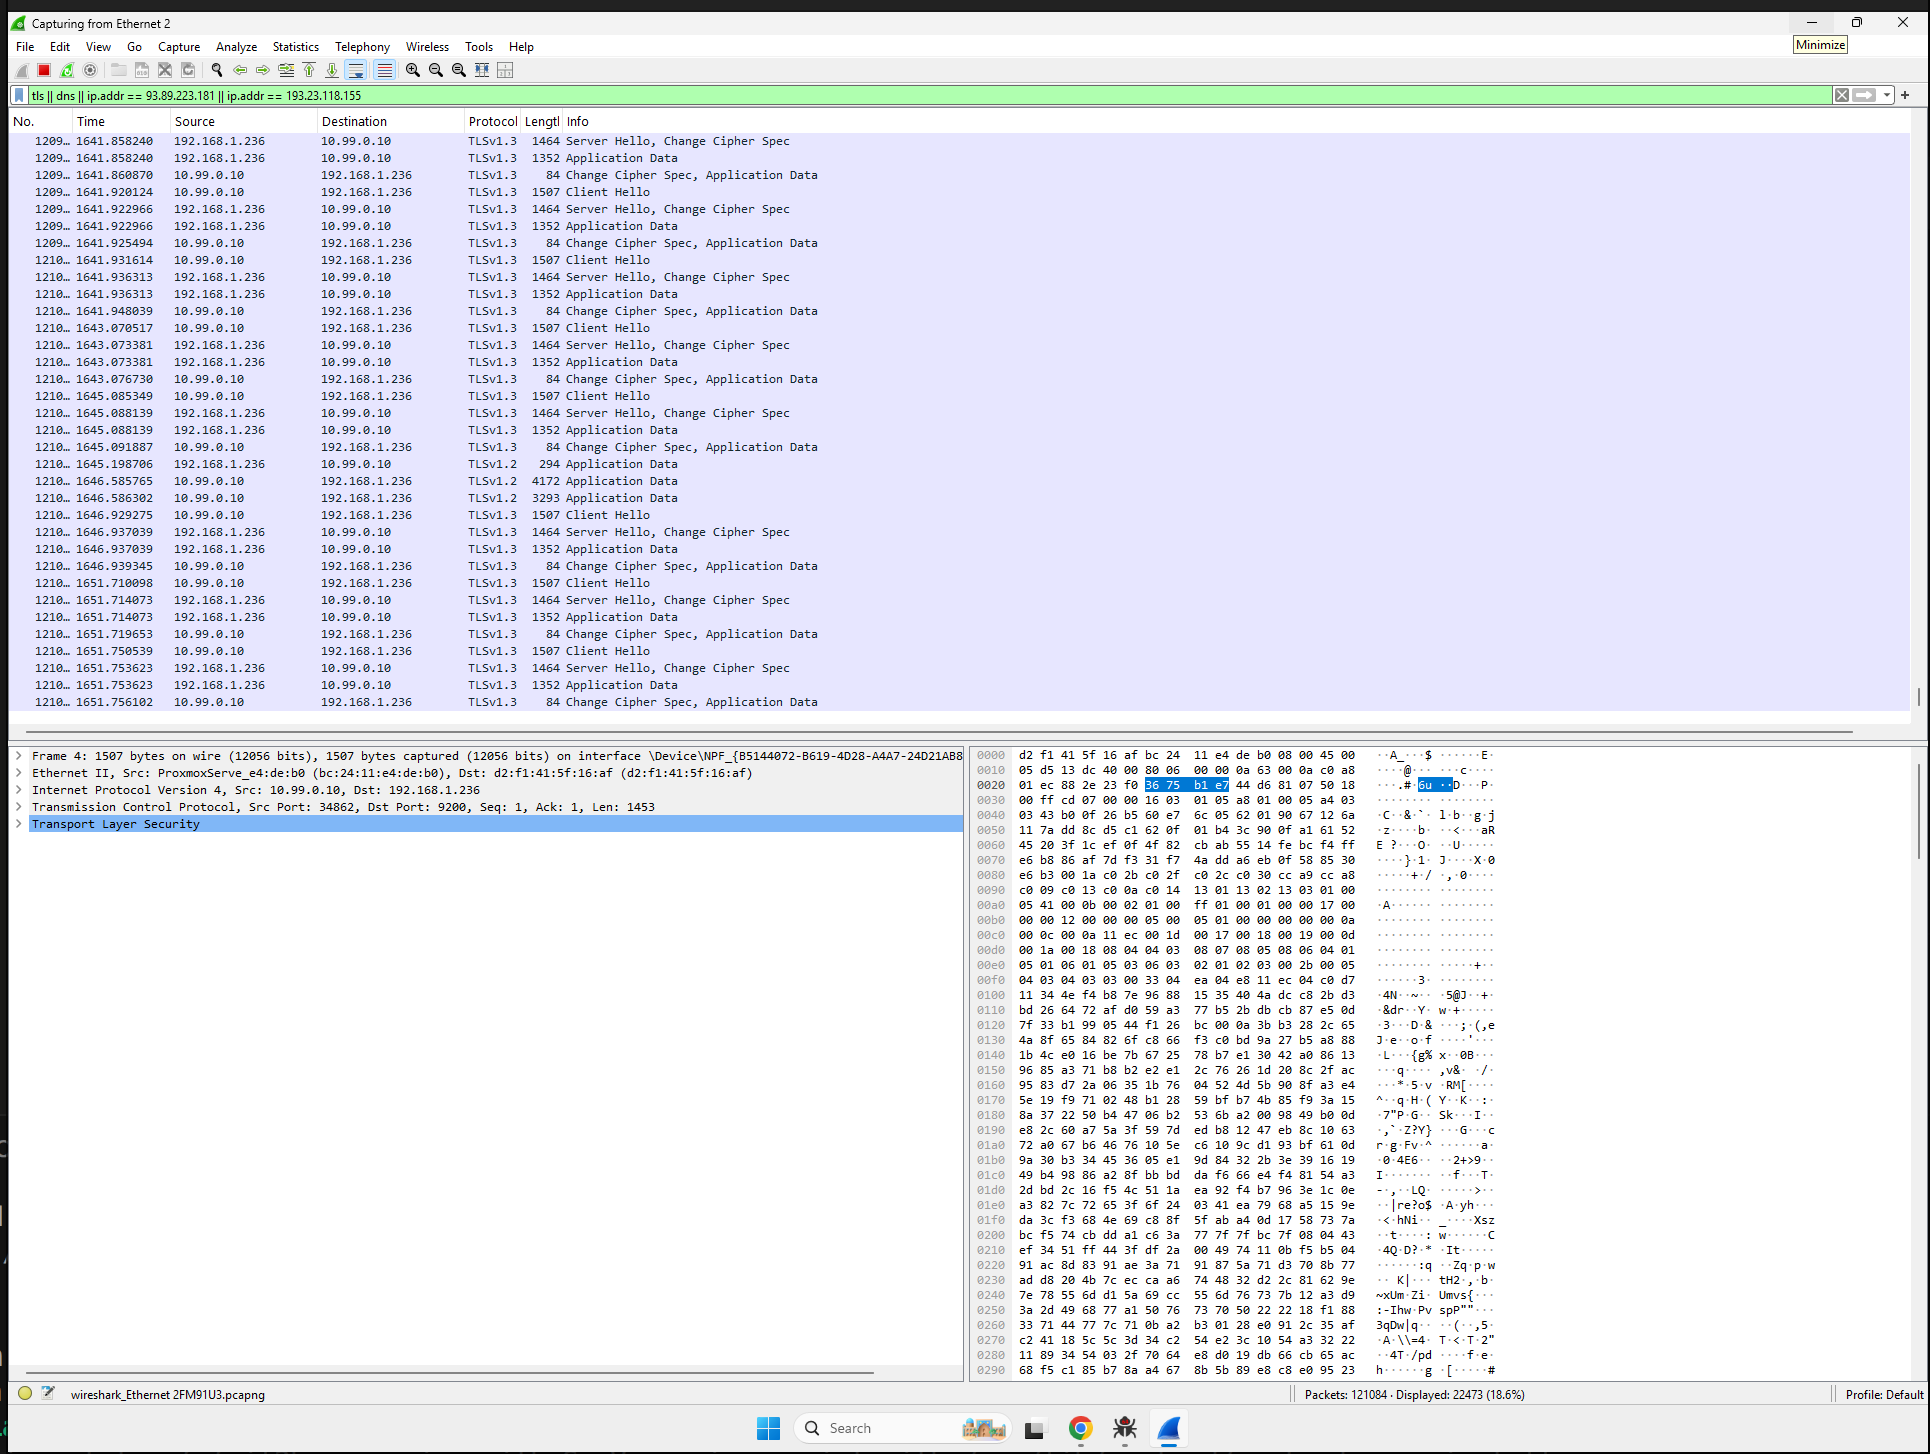
Task: Jump to the last packet
Action: [x=332, y=70]
